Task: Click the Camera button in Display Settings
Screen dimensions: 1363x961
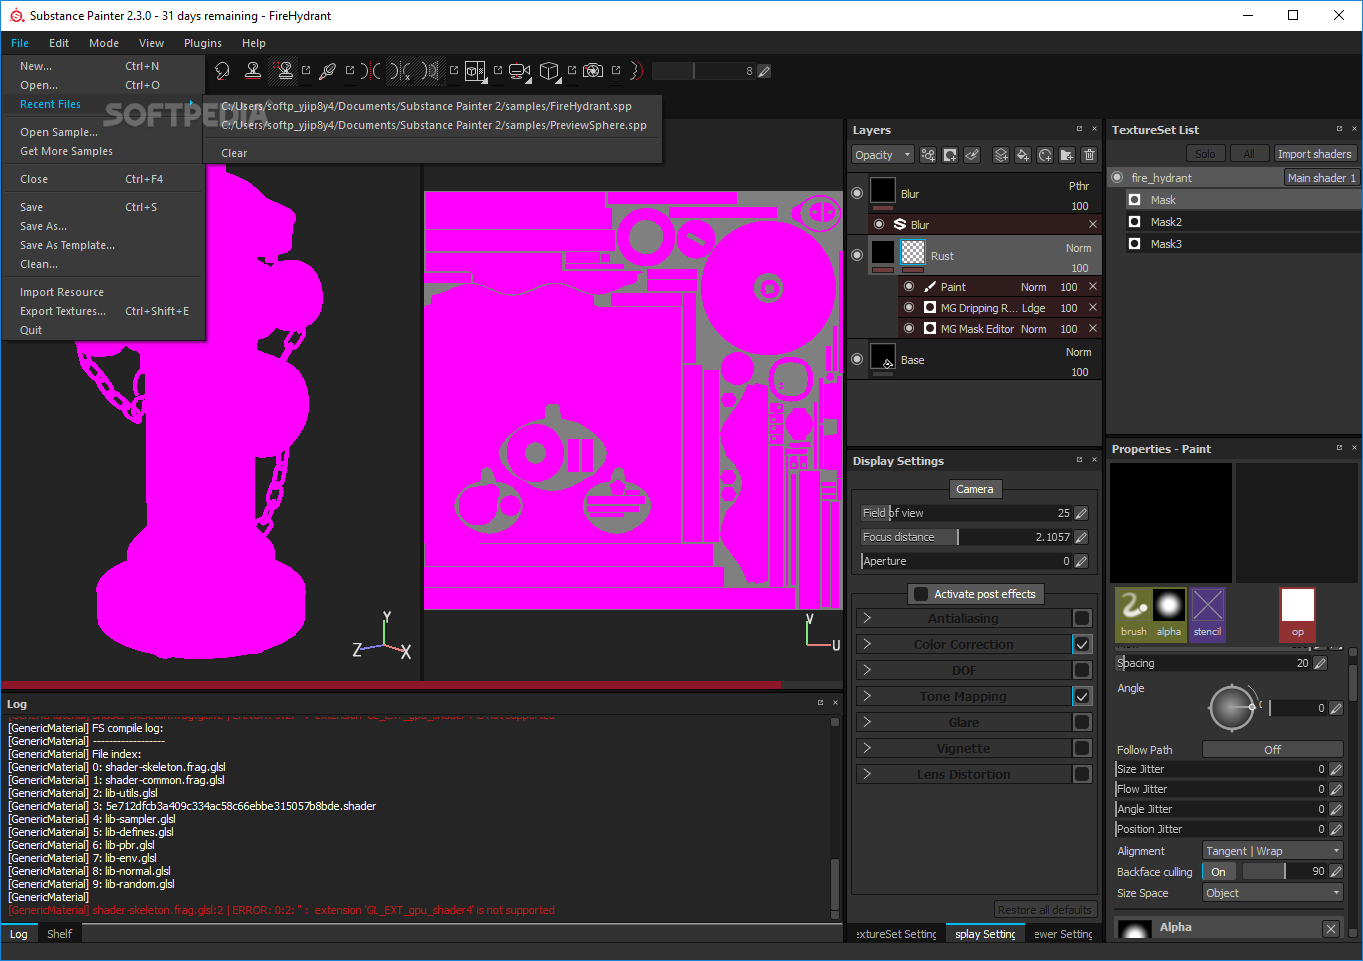Action: (x=974, y=489)
